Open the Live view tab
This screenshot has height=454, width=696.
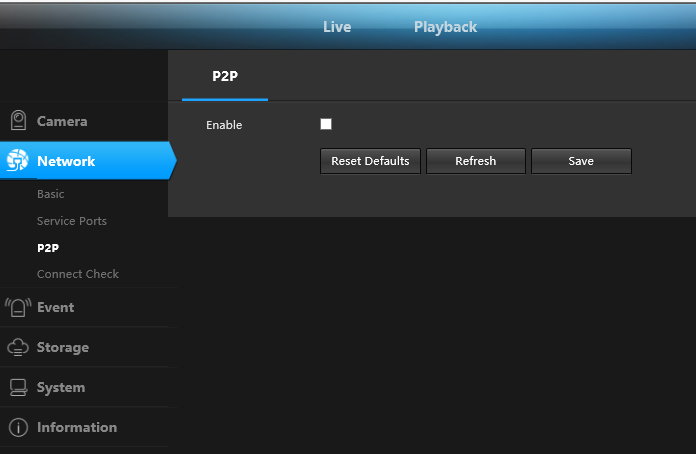click(337, 27)
